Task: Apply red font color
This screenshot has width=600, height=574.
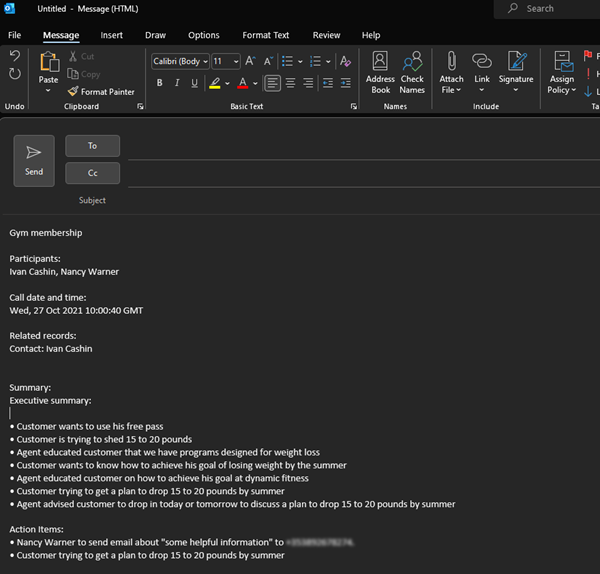Action: tap(243, 83)
